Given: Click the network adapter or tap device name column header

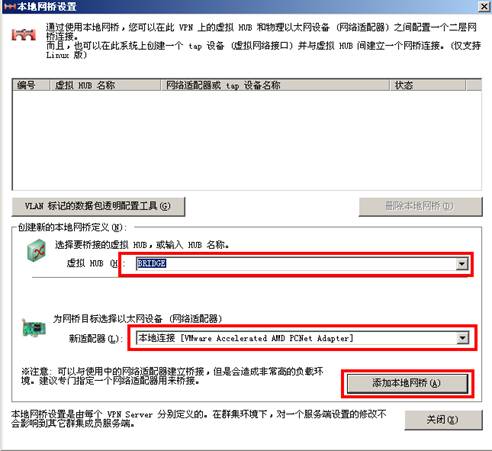Looking at the screenshot, I should coord(275,85).
